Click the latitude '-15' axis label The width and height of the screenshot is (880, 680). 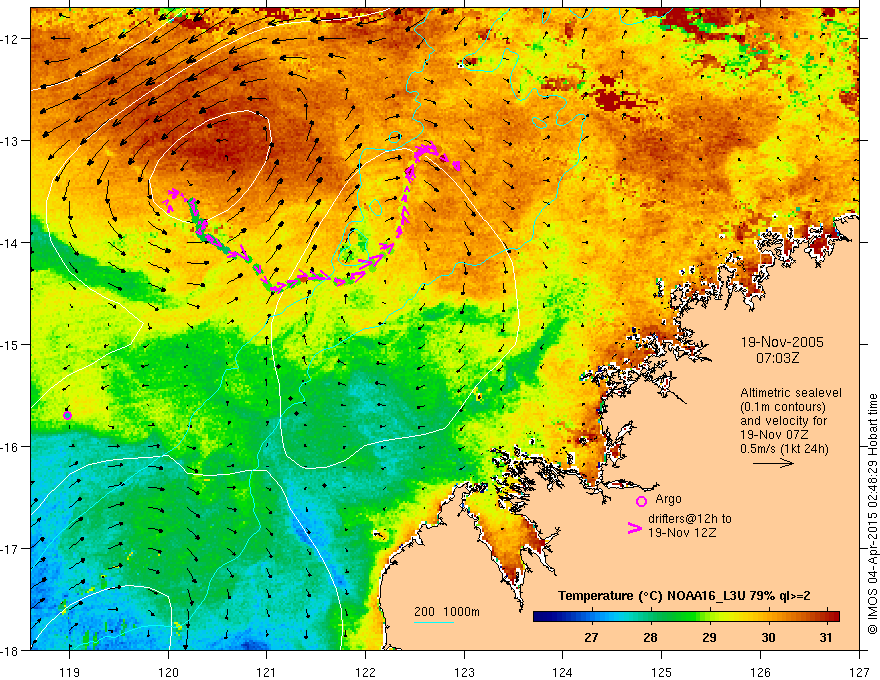pyautogui.click(x=10, y=344)
